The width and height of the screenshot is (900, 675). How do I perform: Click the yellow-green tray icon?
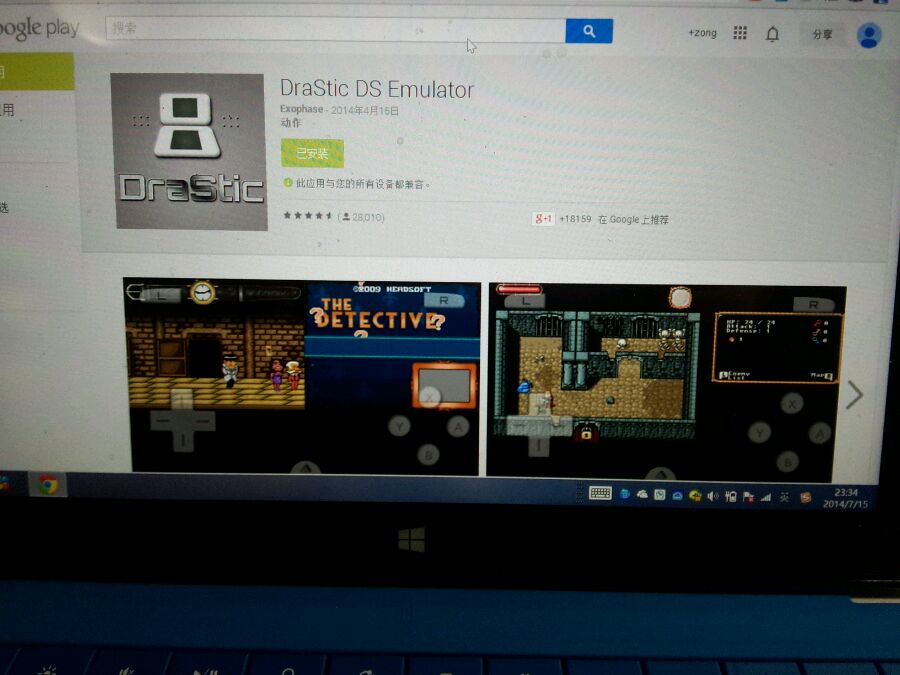click(695, 495)
